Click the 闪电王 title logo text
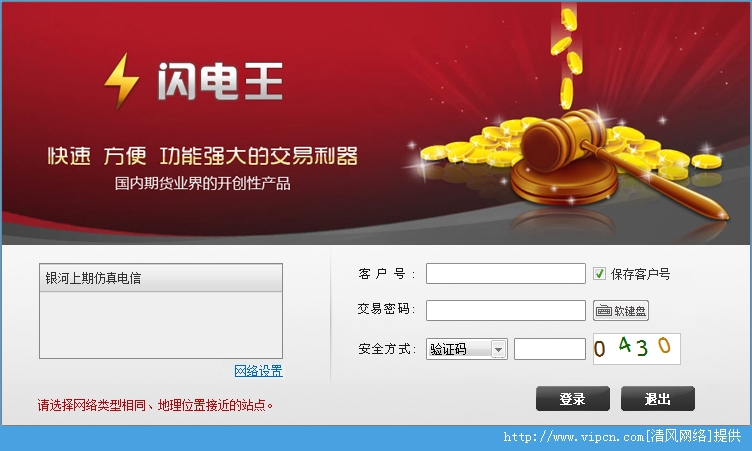This screenshot has height=451, width=752. [220, 82]
